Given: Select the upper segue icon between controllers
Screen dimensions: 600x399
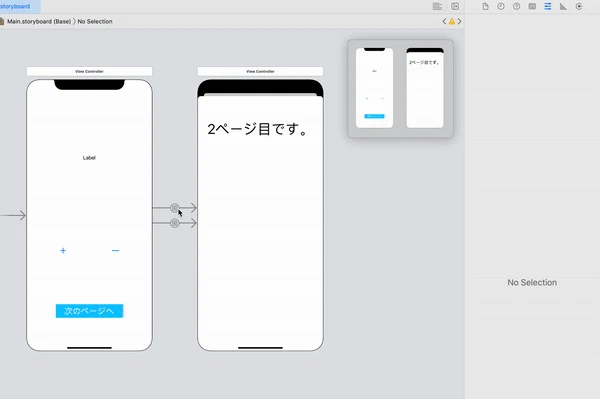Looking at the screenshot, I should click(x=174, y=208).
